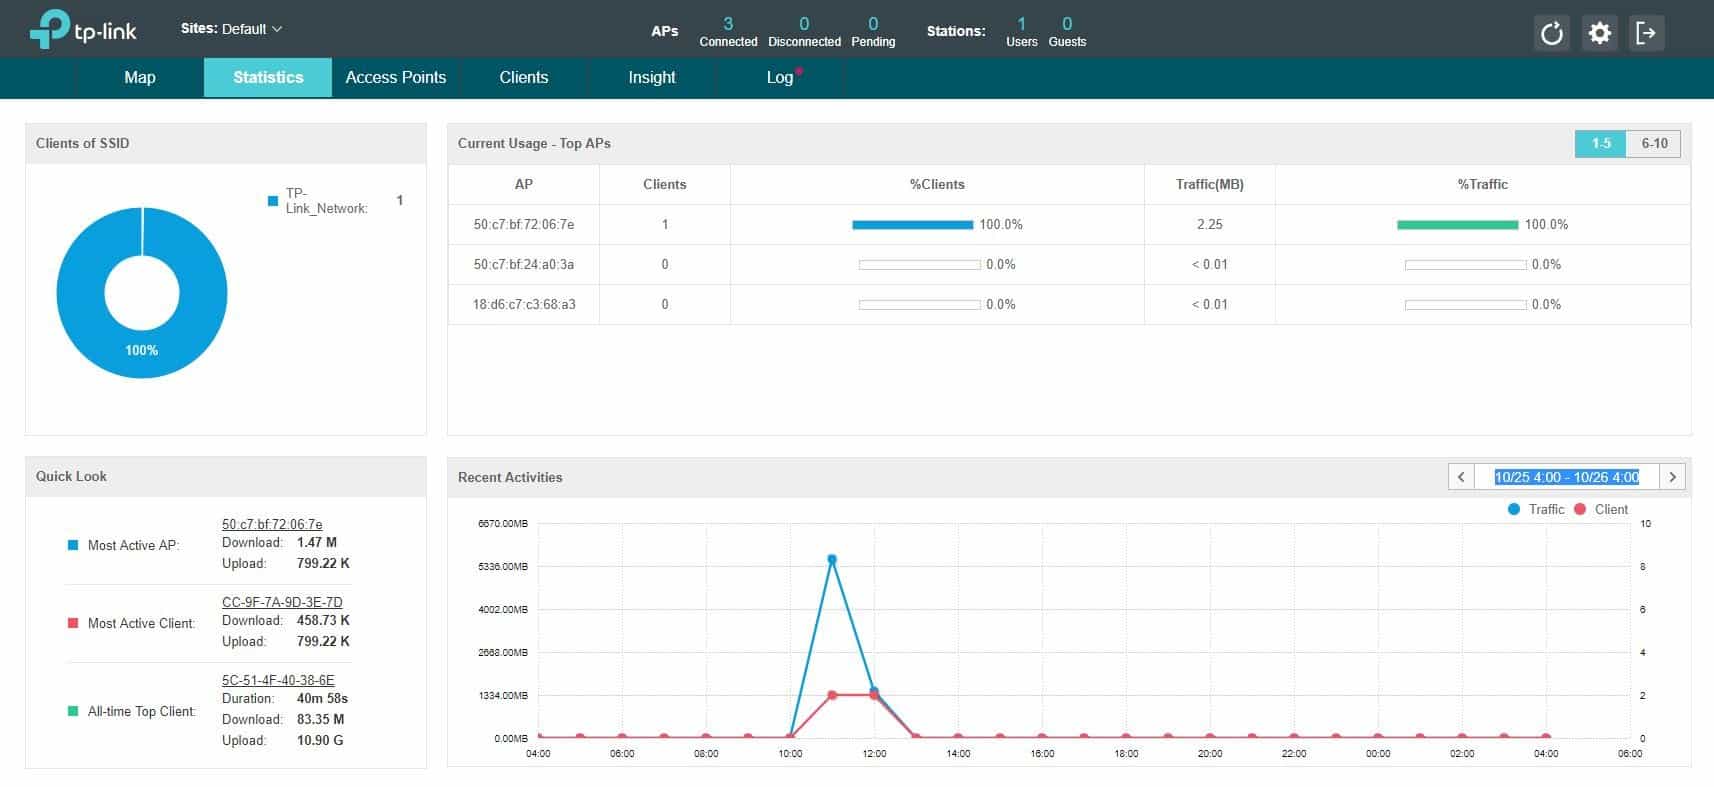The height and width of the screenshot is (787, 1714).
Task: Click the TP-Link_Network legend swatch
Action: (273, 201)
